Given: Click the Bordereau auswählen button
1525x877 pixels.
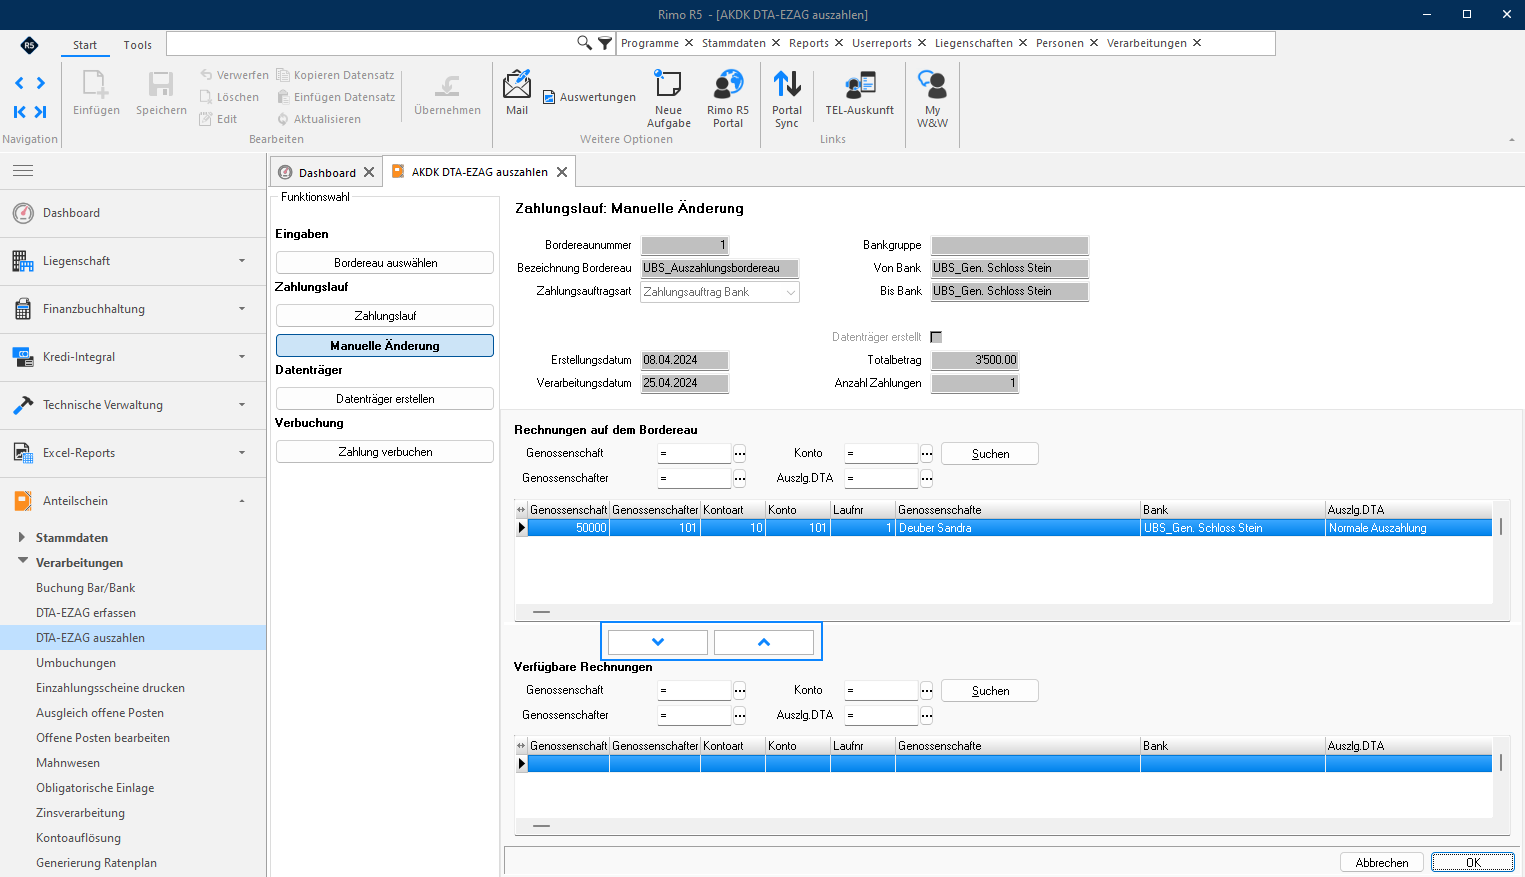Looking at the screenshot, I should 385,263.
